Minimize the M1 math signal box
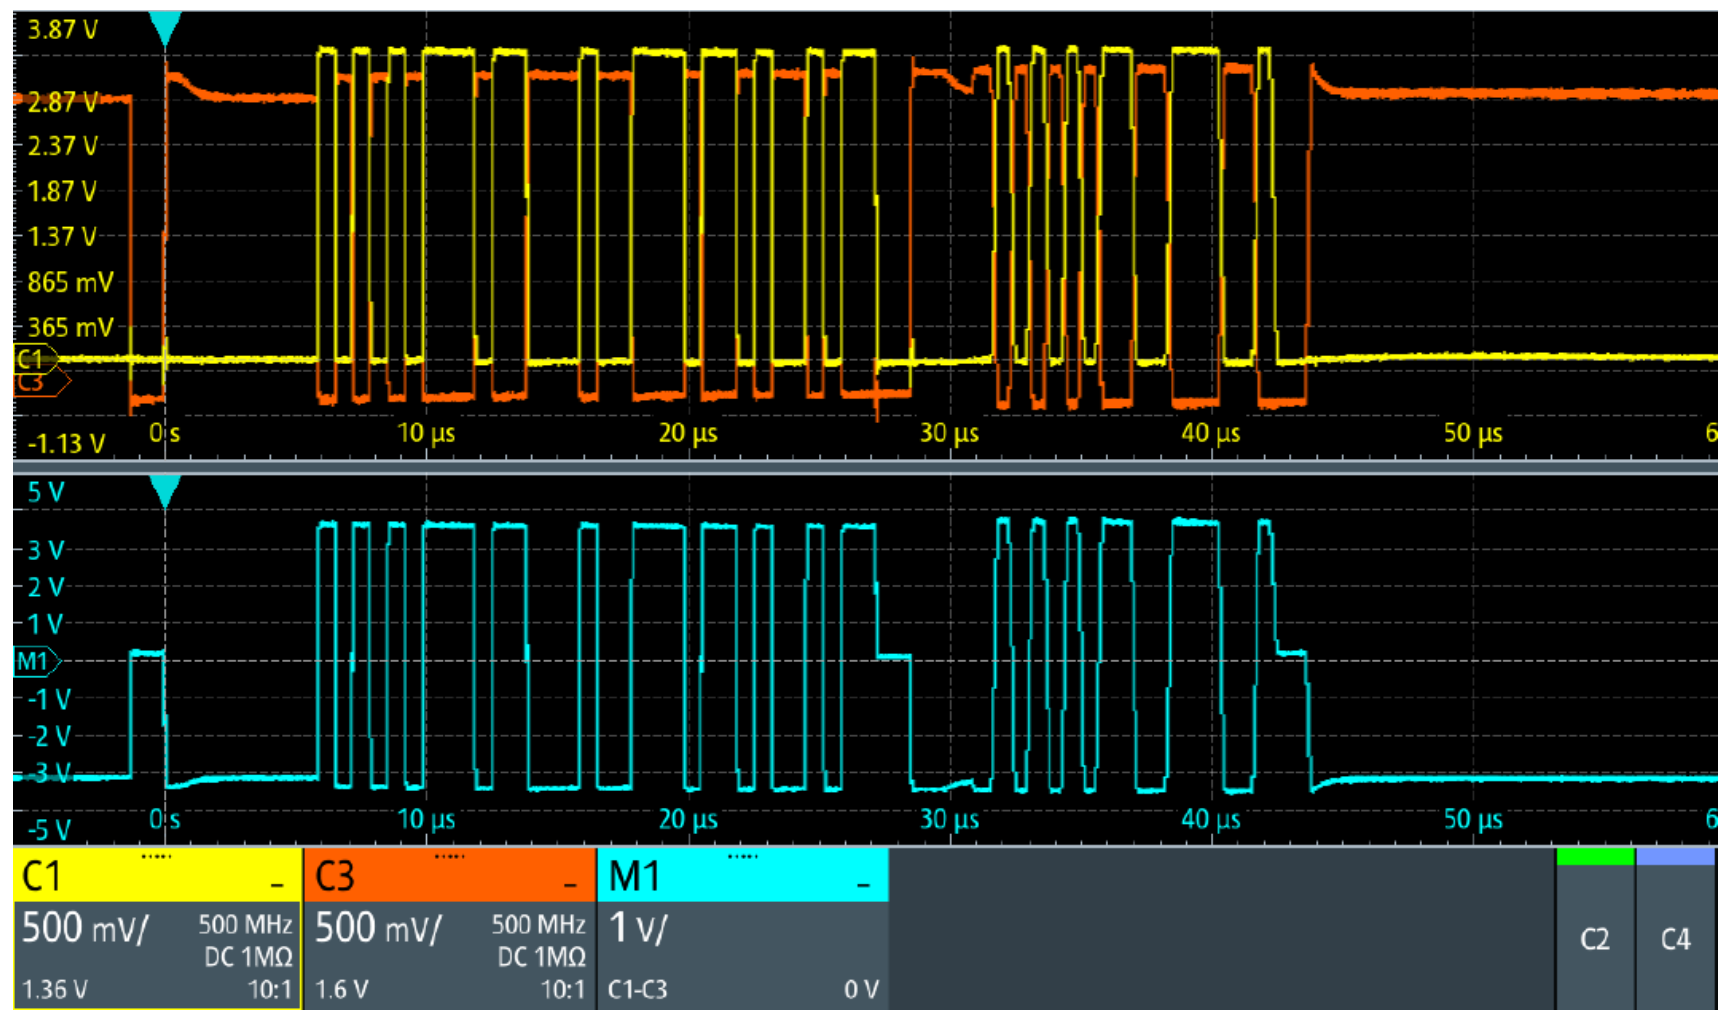This screenshot has height=1017, width=1729. pyautogui.click(x=863, y=883)
